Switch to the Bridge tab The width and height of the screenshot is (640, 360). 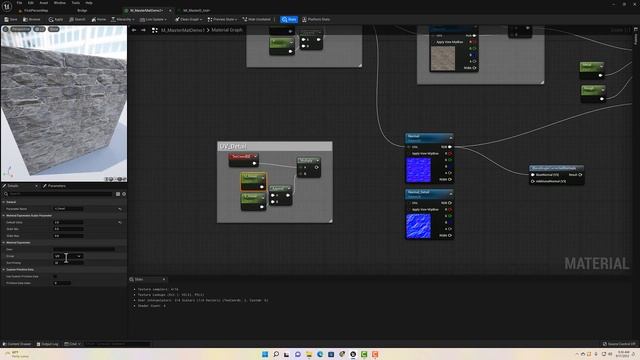tap(82, 11)
